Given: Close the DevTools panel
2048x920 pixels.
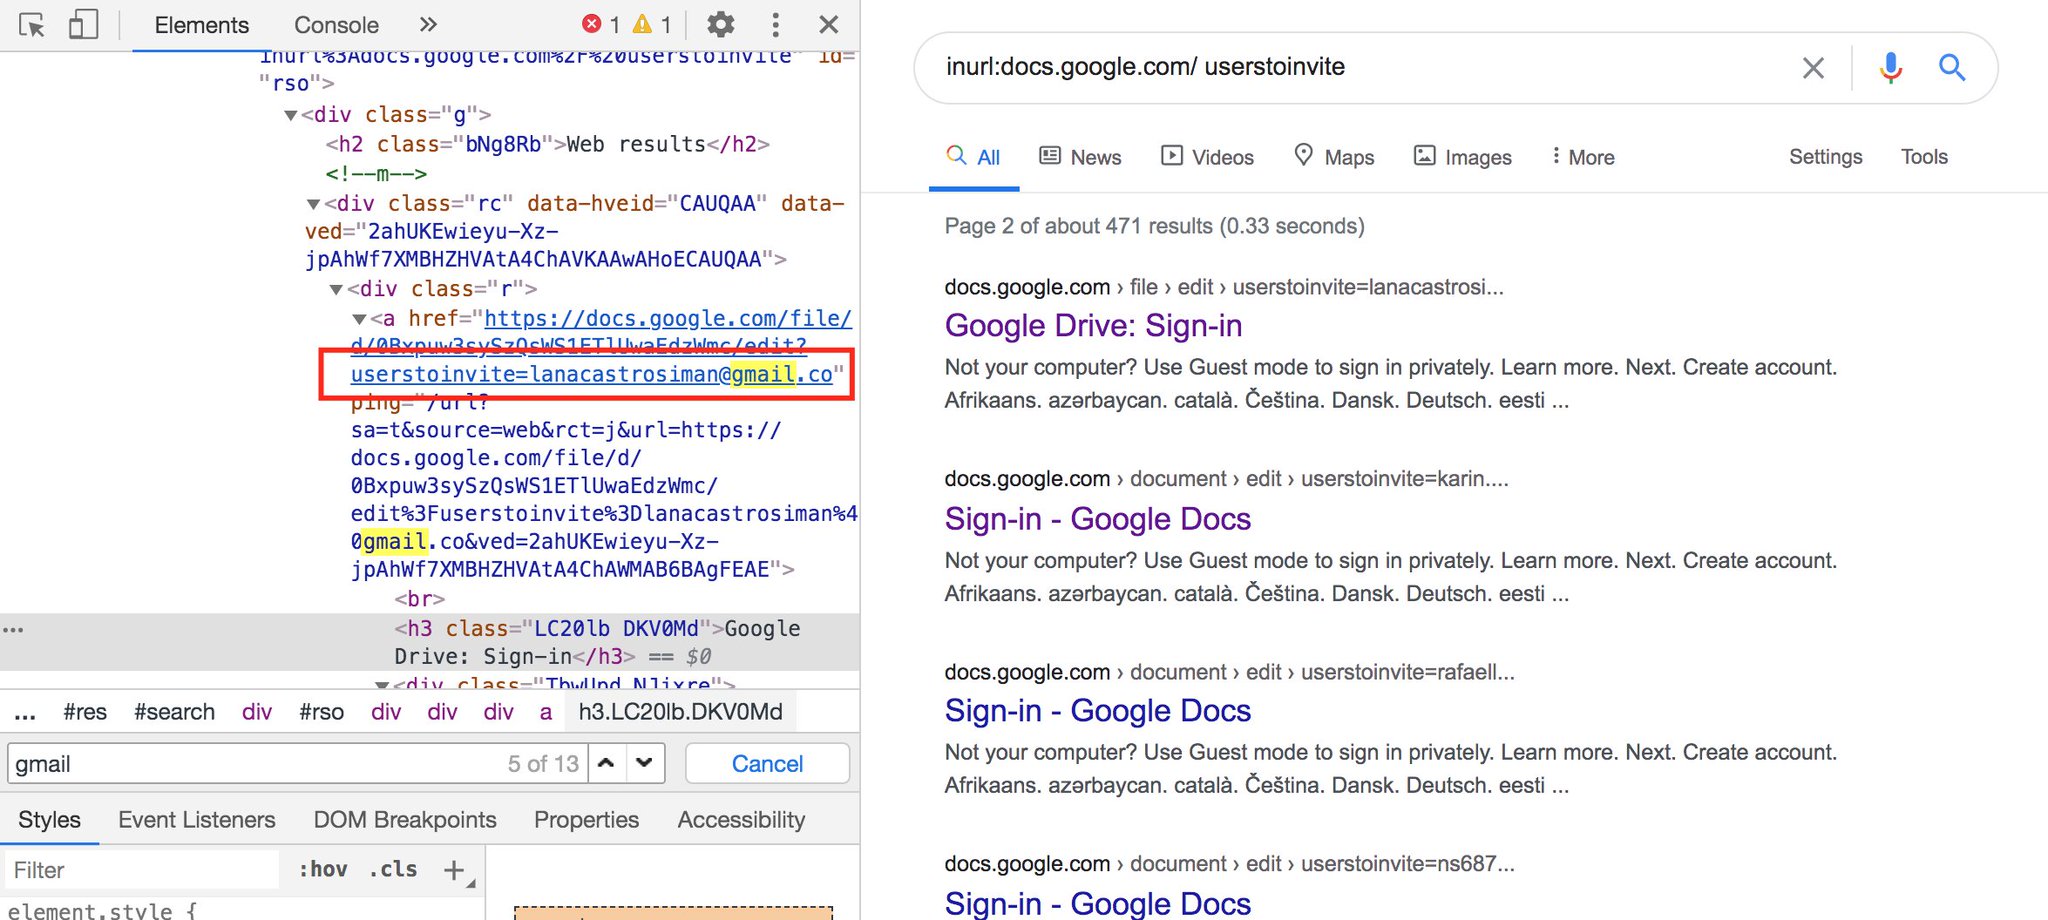Looking at the screenshot, I should (828, 24).
